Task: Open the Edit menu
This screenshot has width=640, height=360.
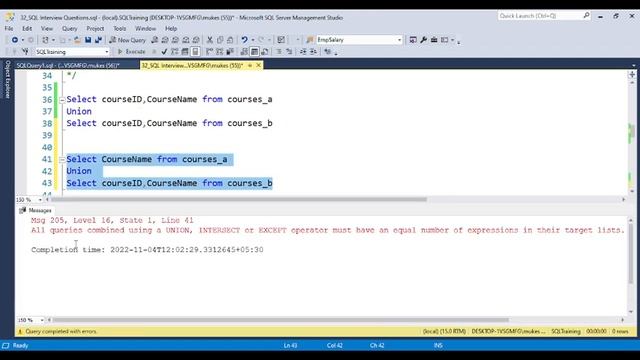Action: [x=27, y=29]
